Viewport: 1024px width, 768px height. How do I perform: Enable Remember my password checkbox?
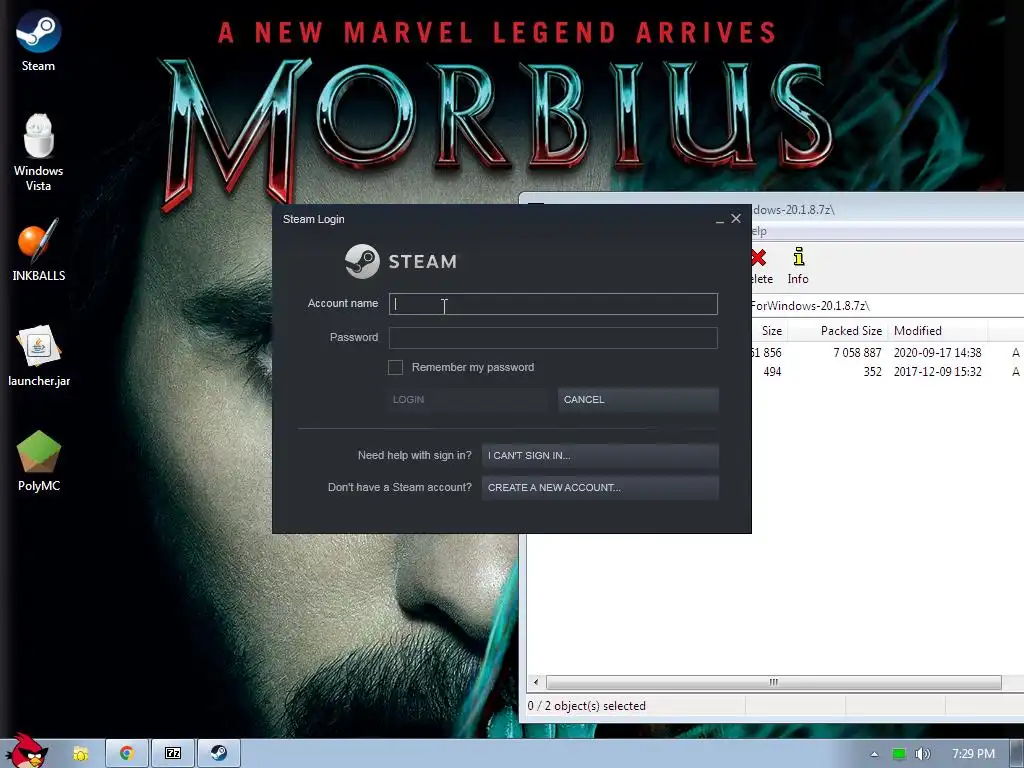(x=395, y=367)
